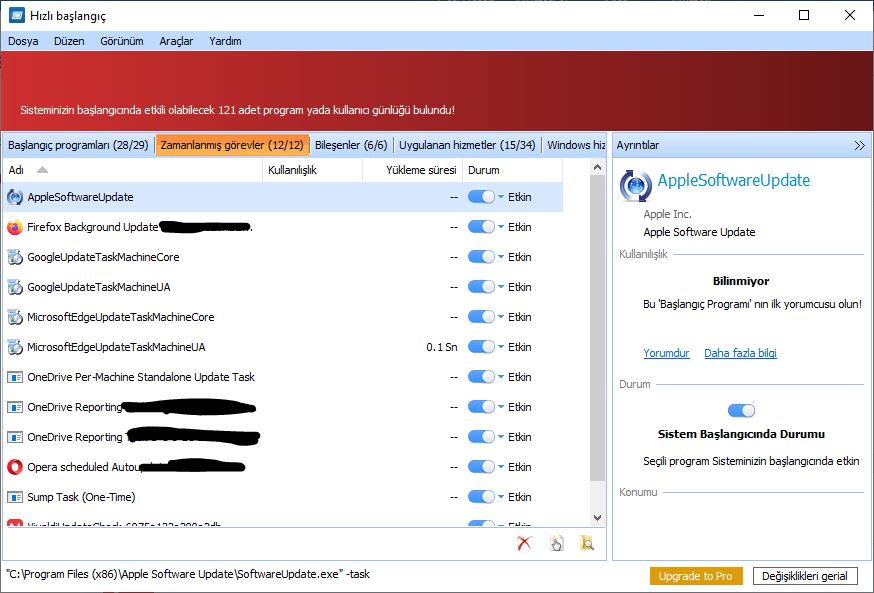Open OneDrive Per-Machine Standalone status dropdown arrow

tap(501, 377)
